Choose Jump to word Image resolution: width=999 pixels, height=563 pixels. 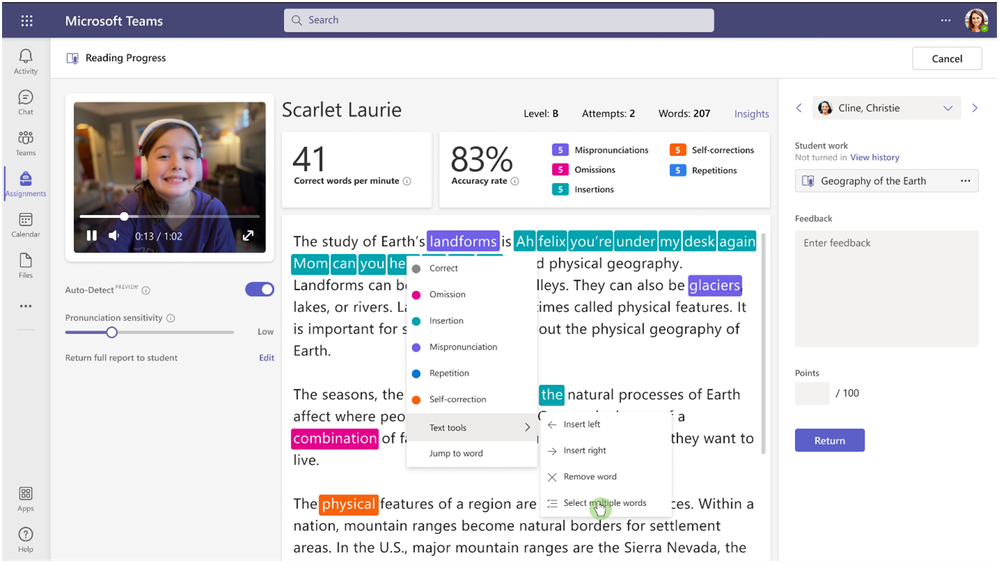472,453
